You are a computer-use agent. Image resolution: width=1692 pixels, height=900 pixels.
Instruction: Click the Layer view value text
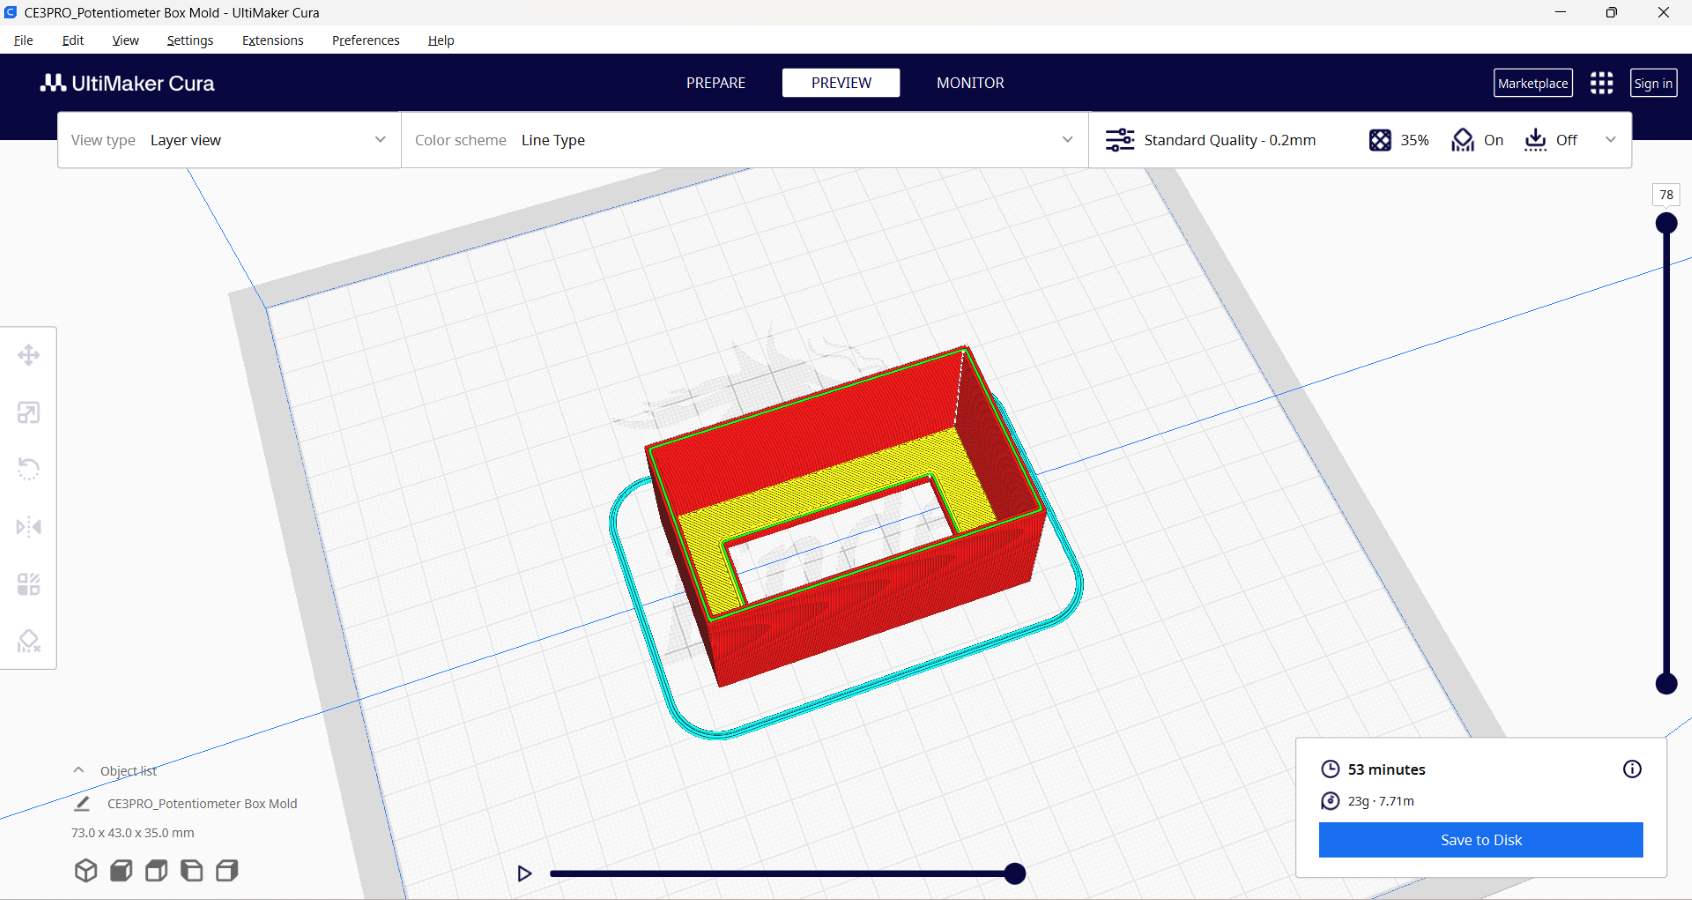pos(186,140)
